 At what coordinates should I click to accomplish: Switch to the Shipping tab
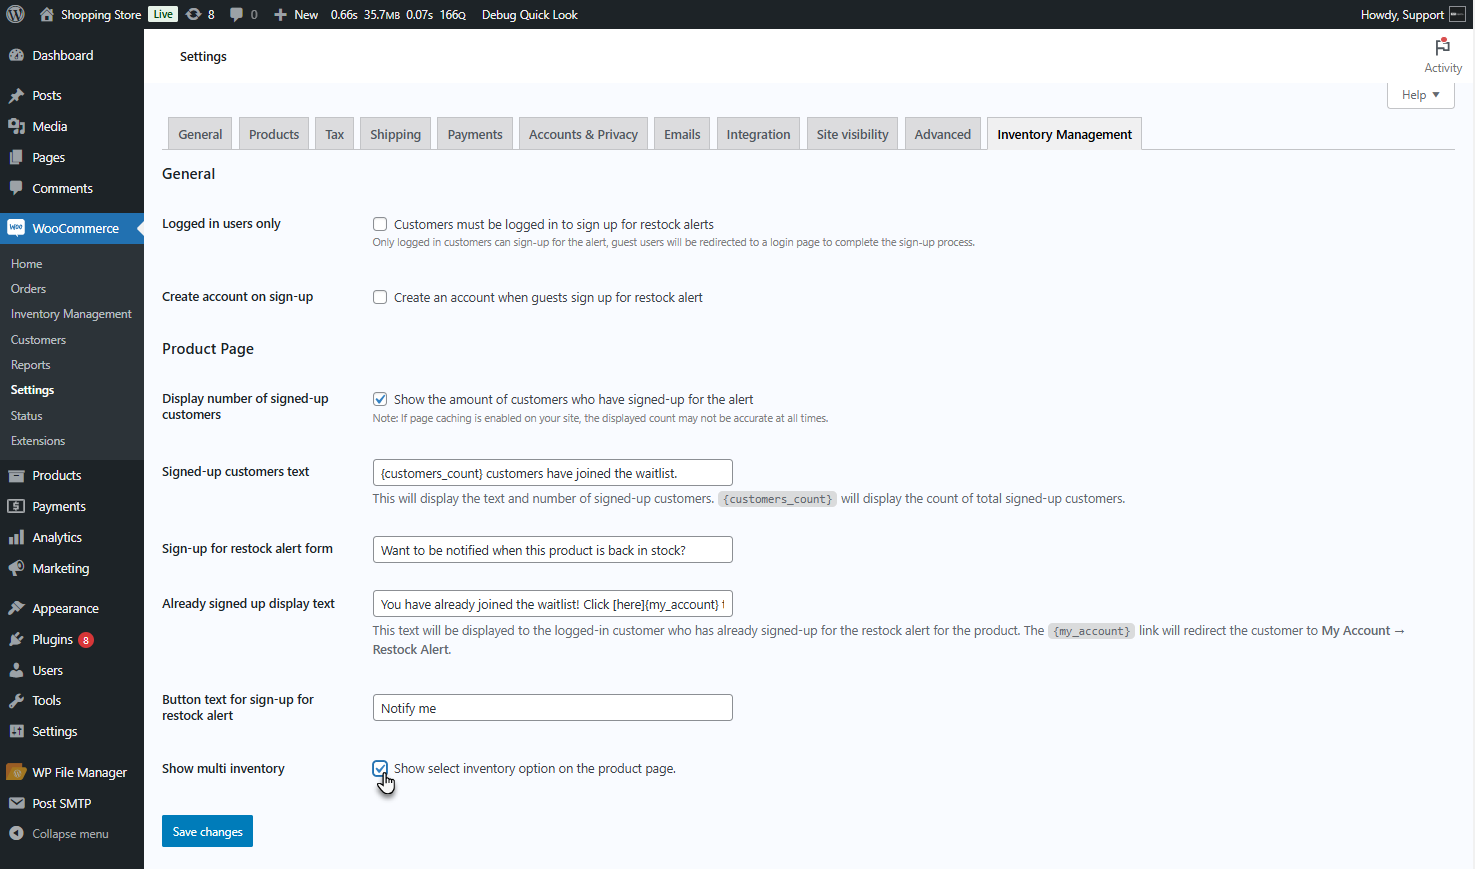(x=395, y=134)
